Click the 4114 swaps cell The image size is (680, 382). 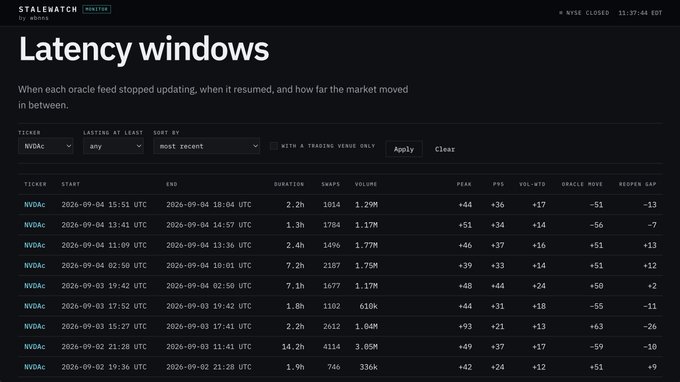pyautogui.click(x=332, y=347)
